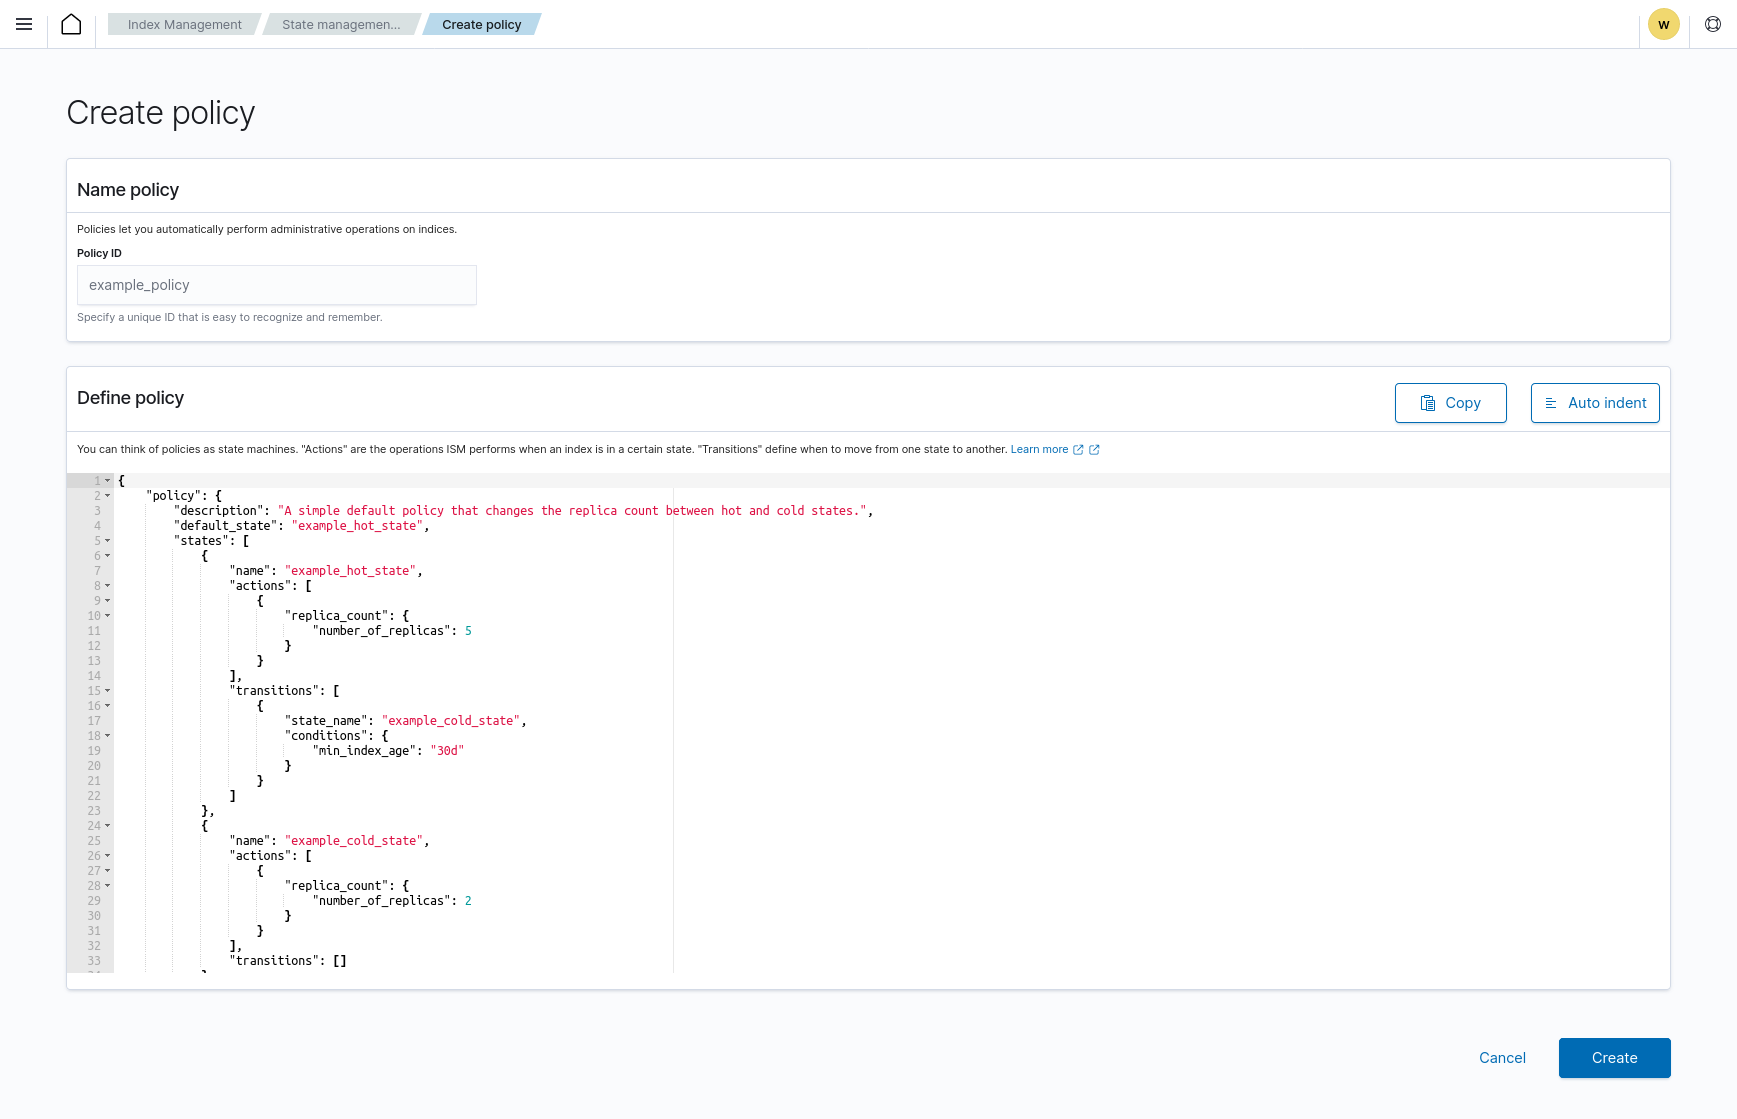This screenshot has height=1119, width=1737.
Task: Click the "30d" min_index_age value
Action: click(x=447, y=751)
